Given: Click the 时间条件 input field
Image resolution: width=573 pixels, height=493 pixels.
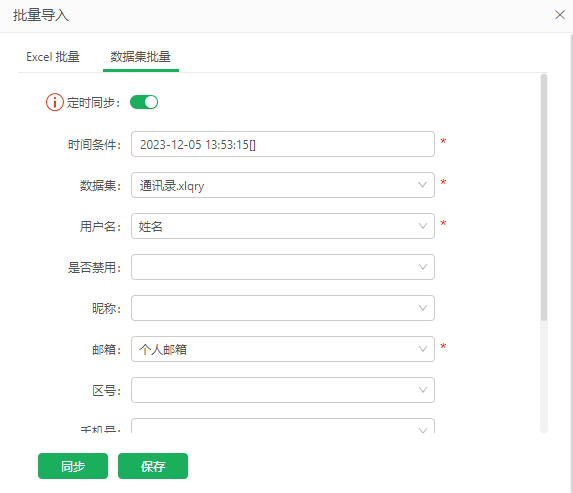Looking at the screenshot, I should coord(283,144).
